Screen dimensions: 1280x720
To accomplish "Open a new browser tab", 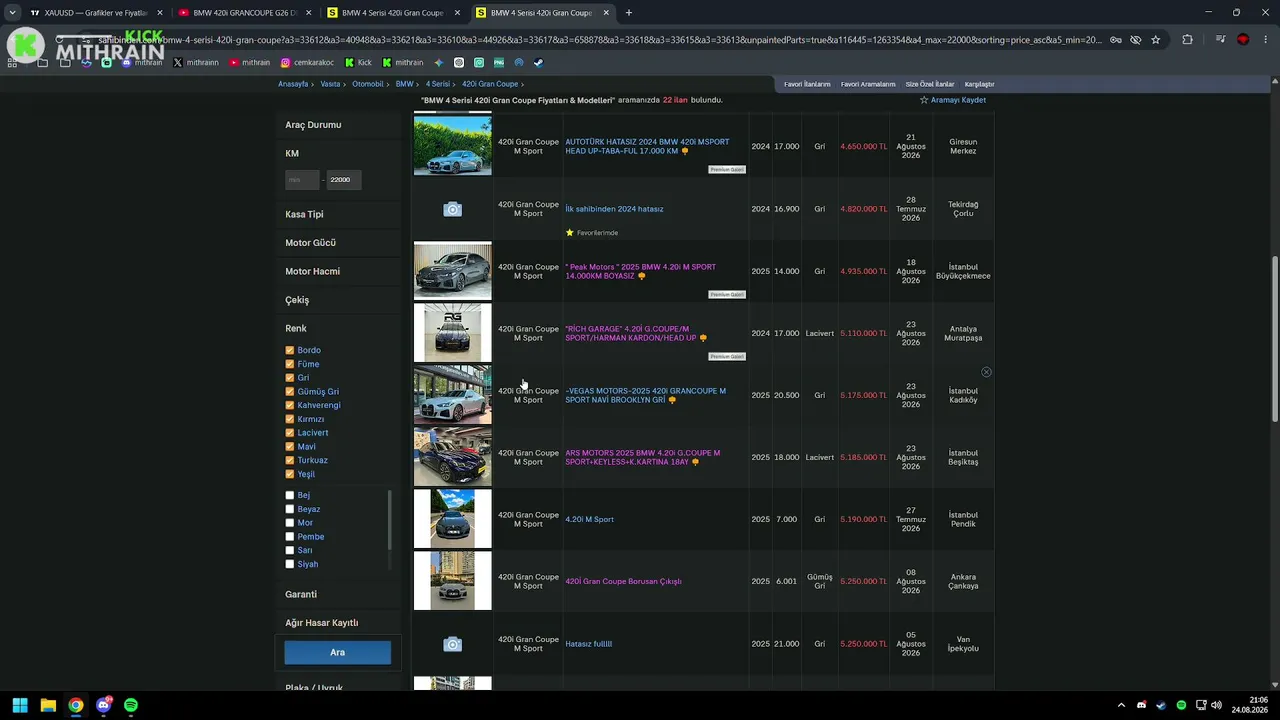I will click(629, 13).
